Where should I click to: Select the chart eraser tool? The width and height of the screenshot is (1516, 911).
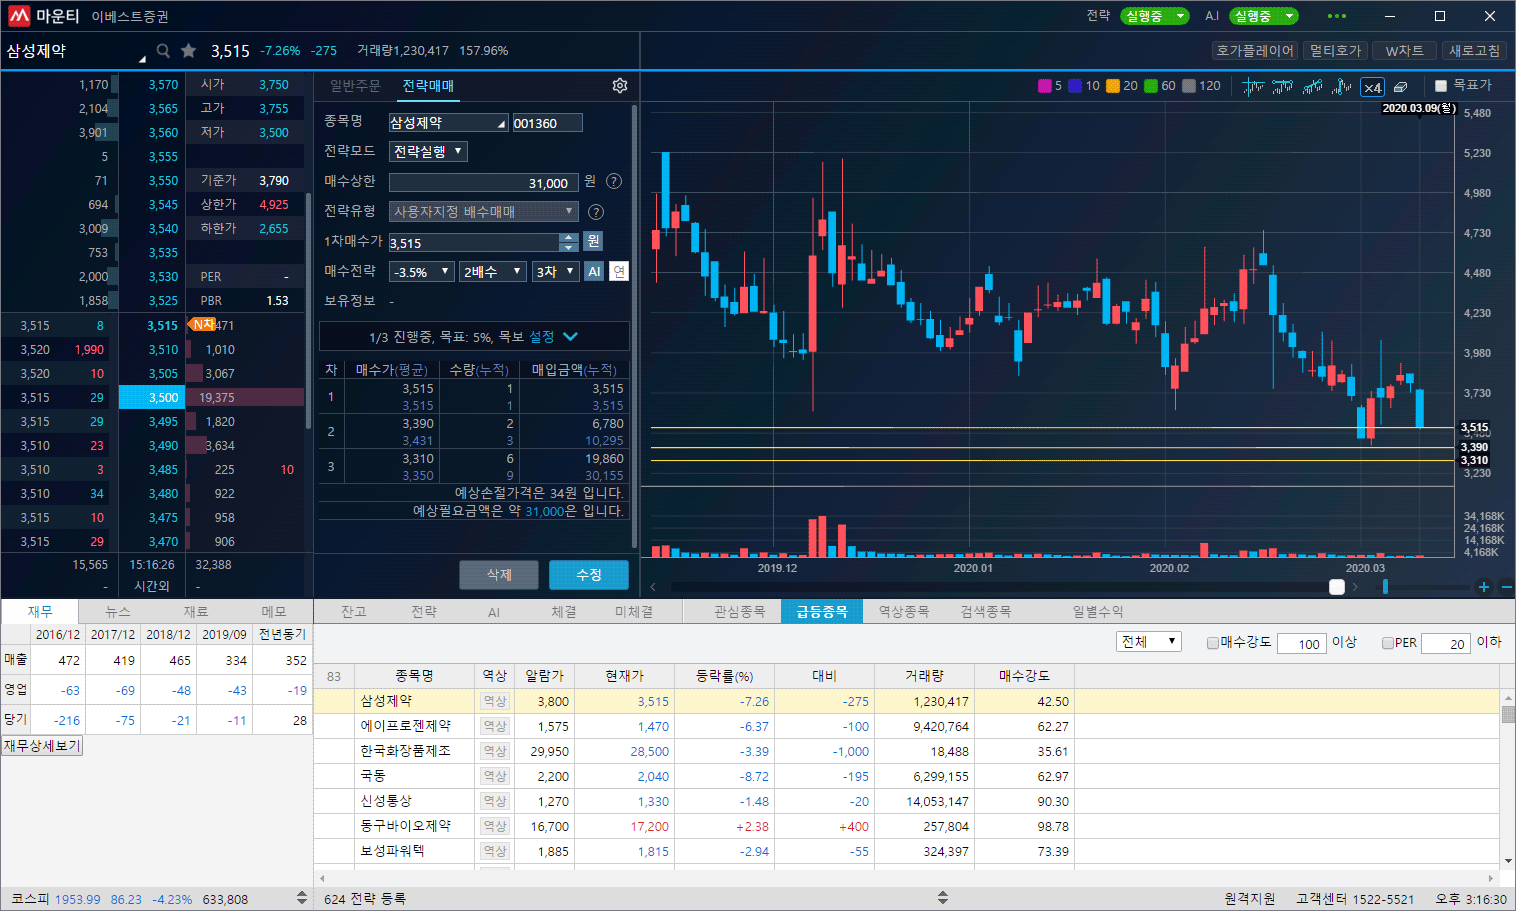coord(1401,87)
